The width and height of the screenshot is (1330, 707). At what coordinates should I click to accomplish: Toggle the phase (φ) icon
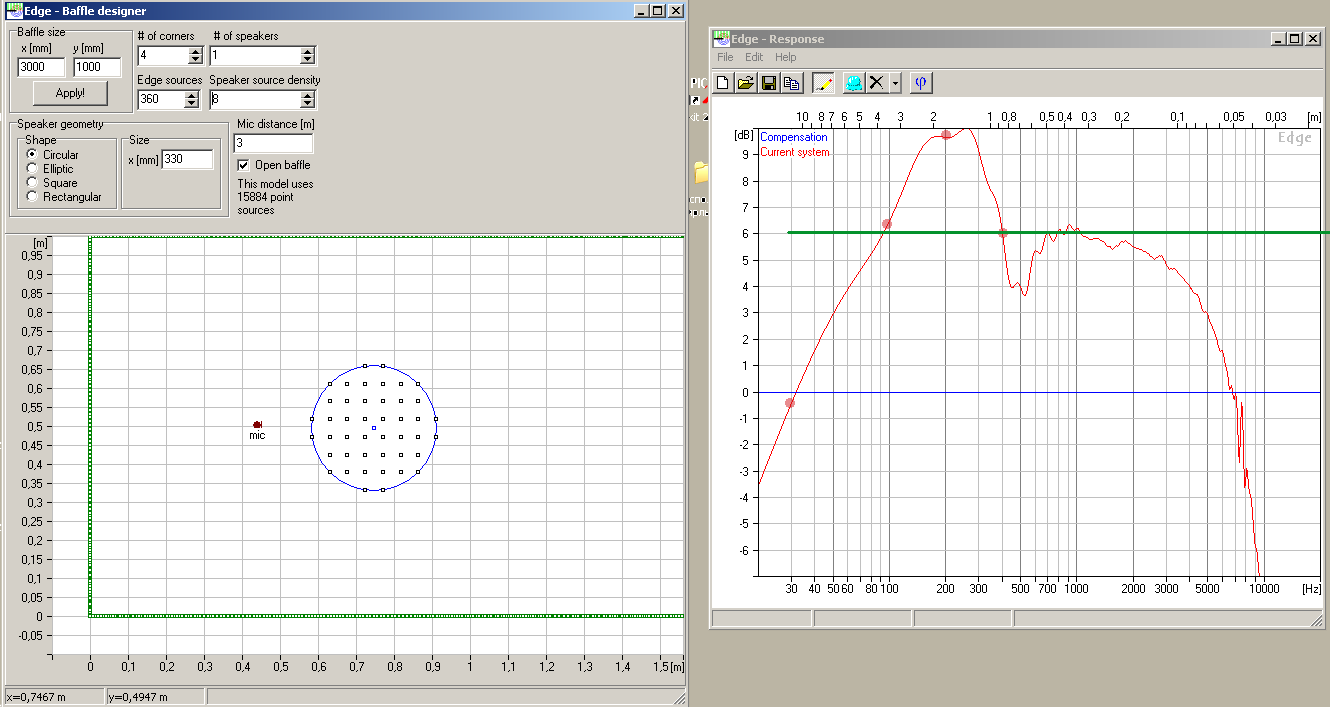click(921, 83)
